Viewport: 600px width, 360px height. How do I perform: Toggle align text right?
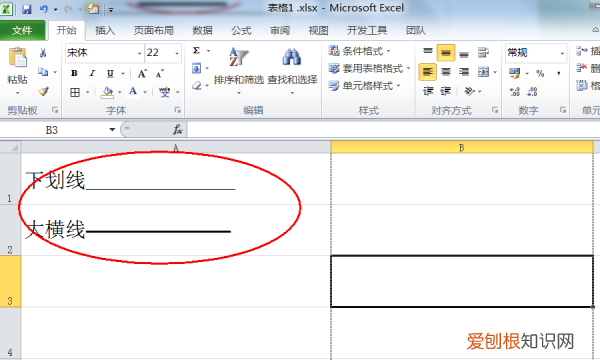464,72
